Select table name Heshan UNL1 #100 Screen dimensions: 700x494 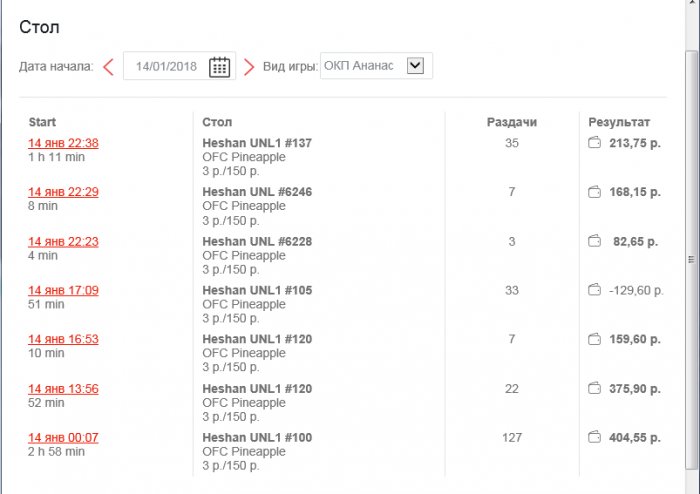[257, 437]
